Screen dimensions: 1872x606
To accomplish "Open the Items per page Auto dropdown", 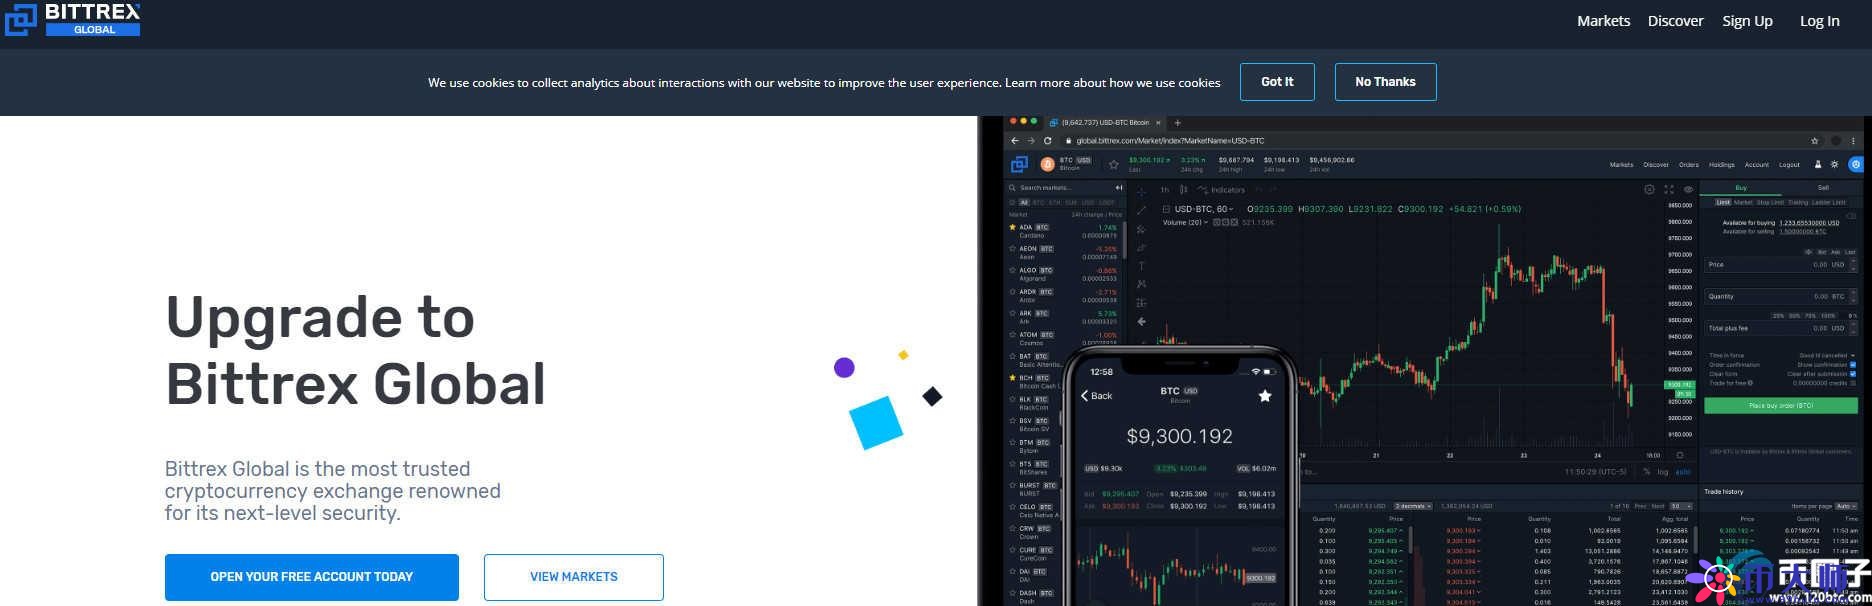I will coord(1847,507).
